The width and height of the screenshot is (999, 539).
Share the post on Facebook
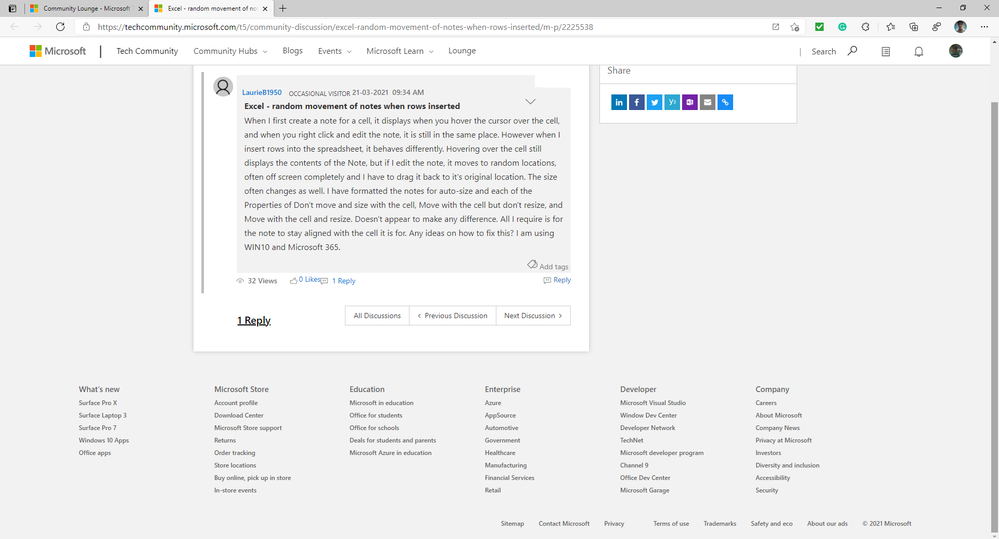(636, 102)
